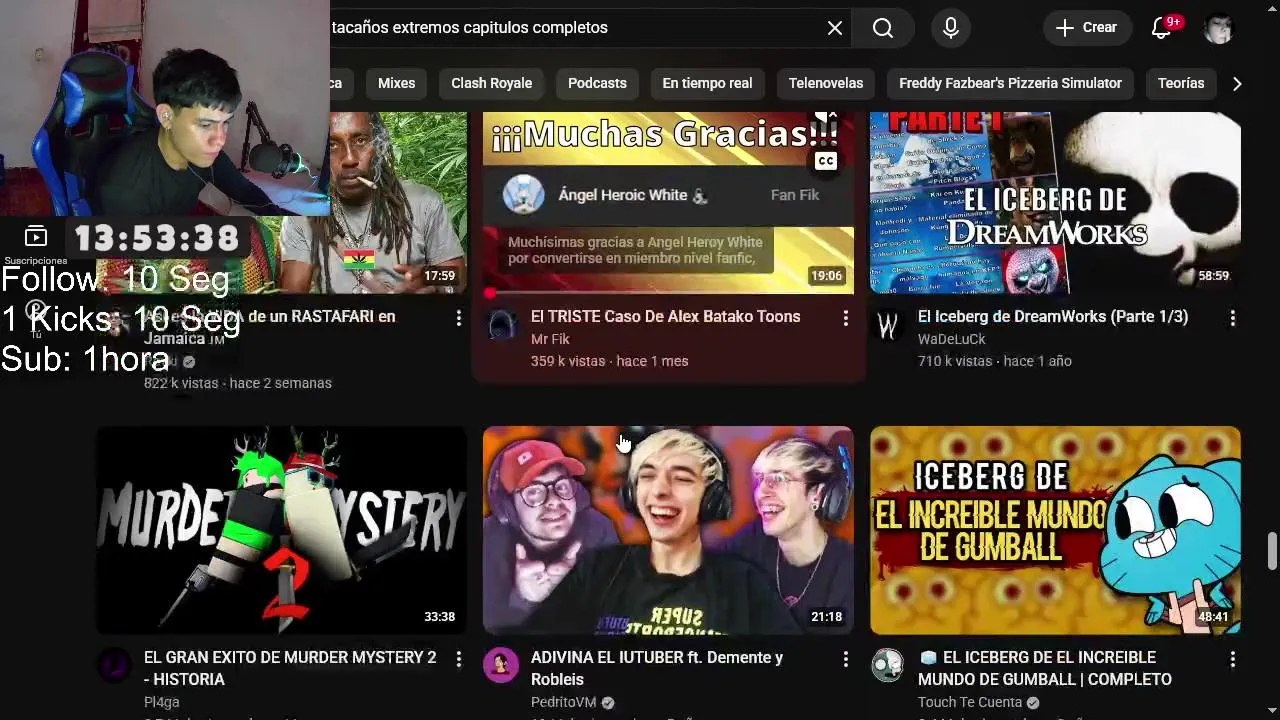Click '359 k vistas · hace 1 mes' text
The height and width of the screenshot is (720, 1280).
pyautogui.click(x=609, y=361)
